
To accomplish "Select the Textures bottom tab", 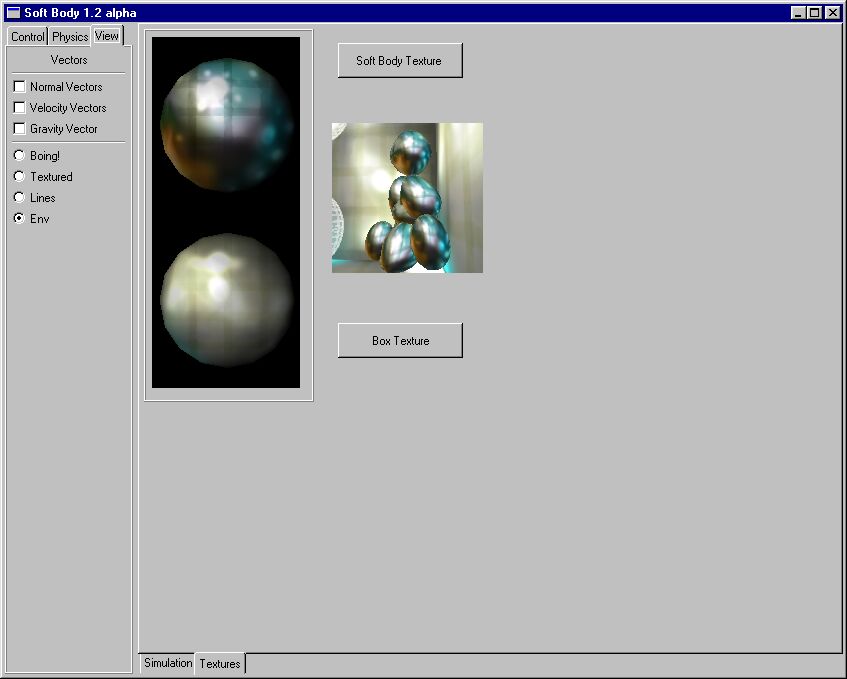I will coord(219,664).
